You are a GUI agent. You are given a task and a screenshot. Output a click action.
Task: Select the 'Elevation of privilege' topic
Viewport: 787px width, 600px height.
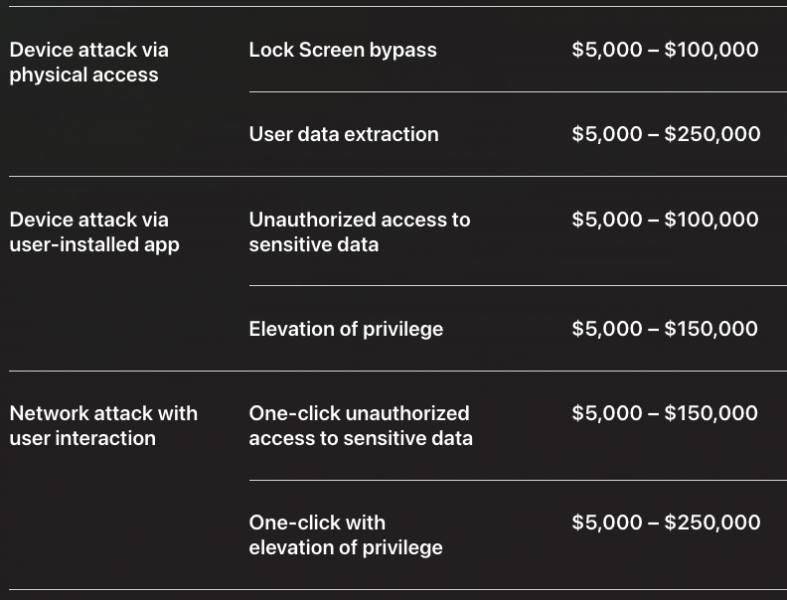pyautogui.click(x=345, y=329)
